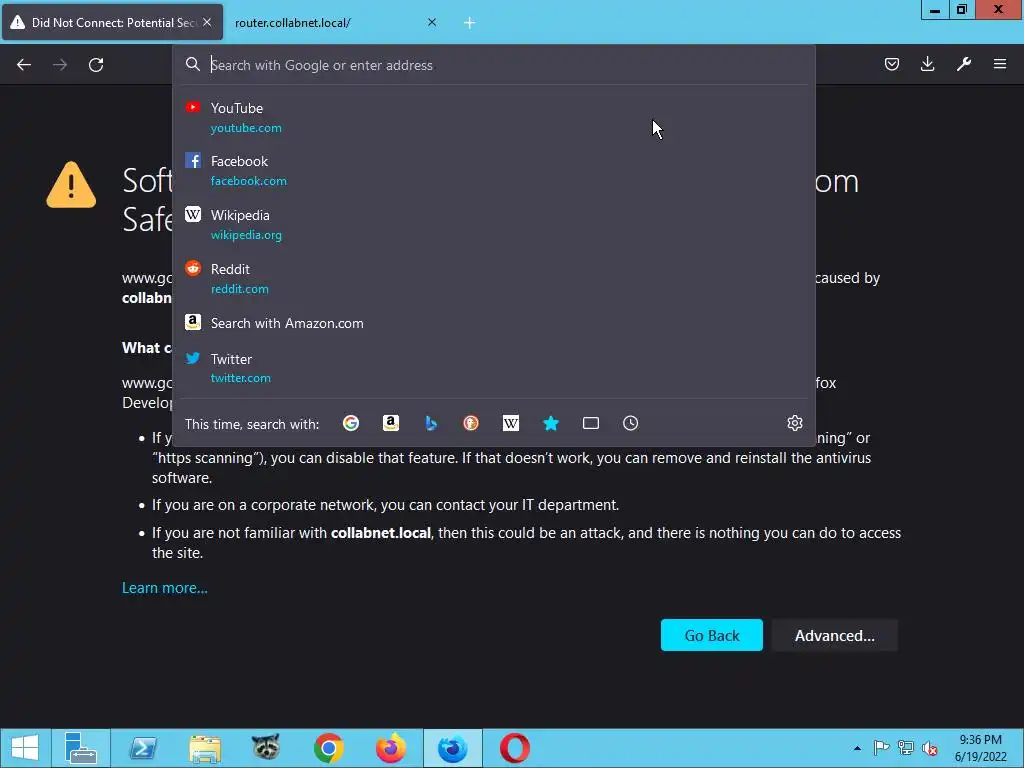The width and height of the screenshot is (1024, 768).
Task: Open Server Manager from taskbar
Action: (80, 748)
